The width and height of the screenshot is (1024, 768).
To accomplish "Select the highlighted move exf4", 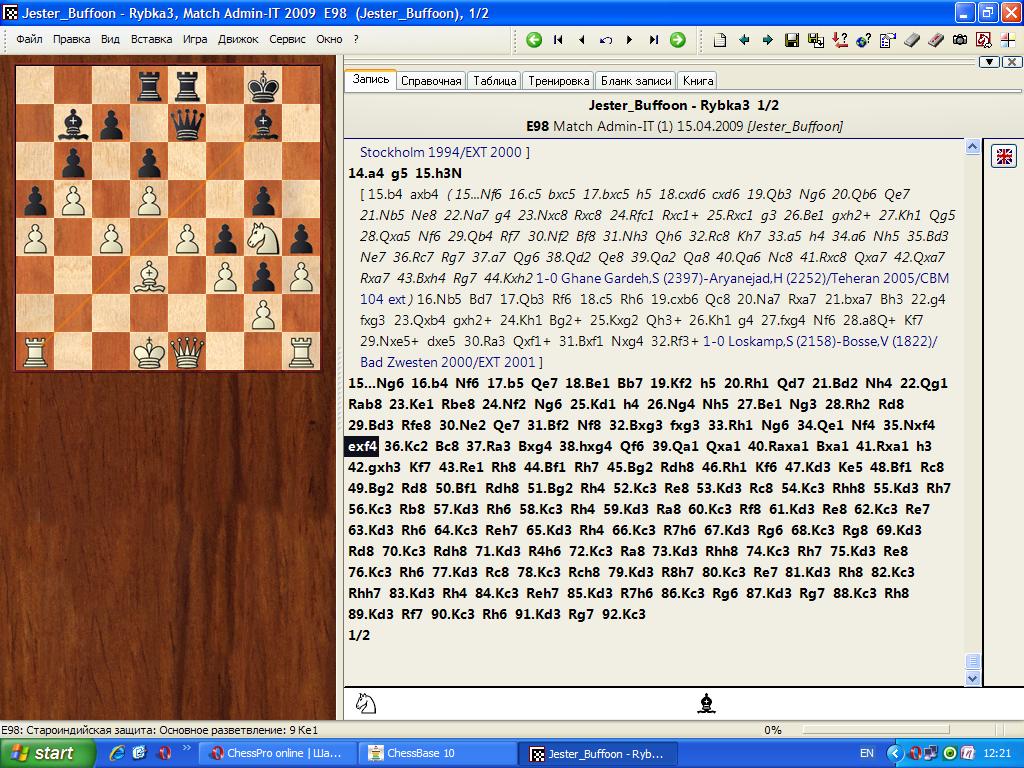I will (362, 446).
